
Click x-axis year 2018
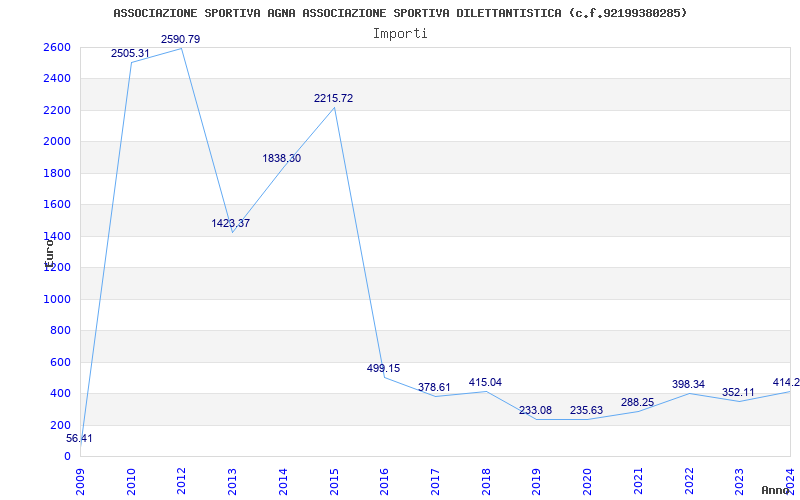[486, 481]
